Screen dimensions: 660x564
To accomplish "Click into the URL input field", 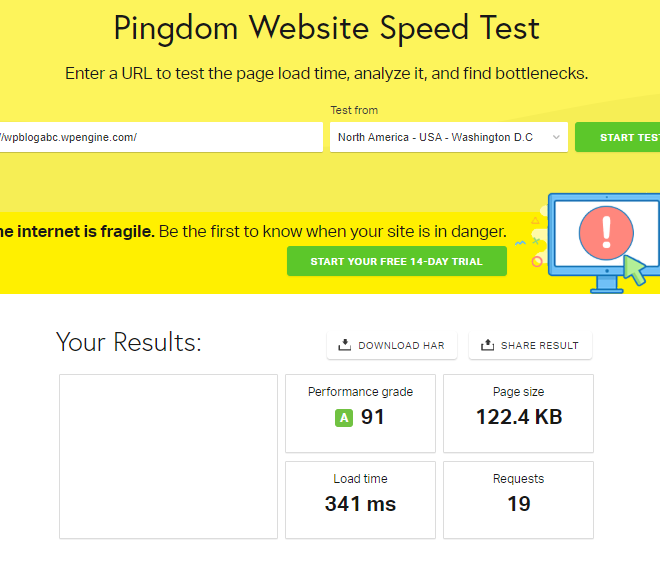I will [161, 137].
